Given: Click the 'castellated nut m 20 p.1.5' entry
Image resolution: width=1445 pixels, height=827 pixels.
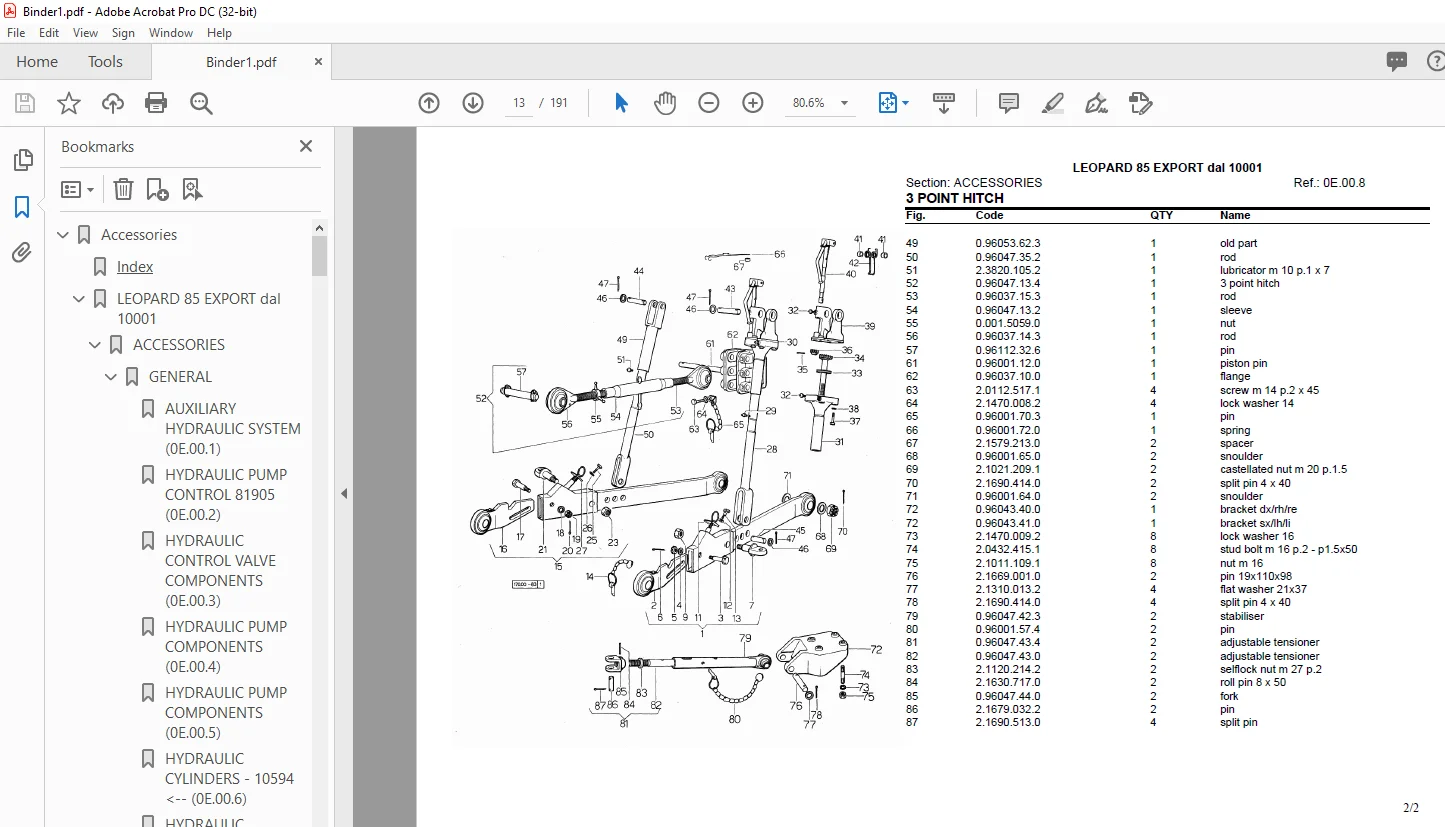Looking at the screenshot, I should tap(1284, 470).
